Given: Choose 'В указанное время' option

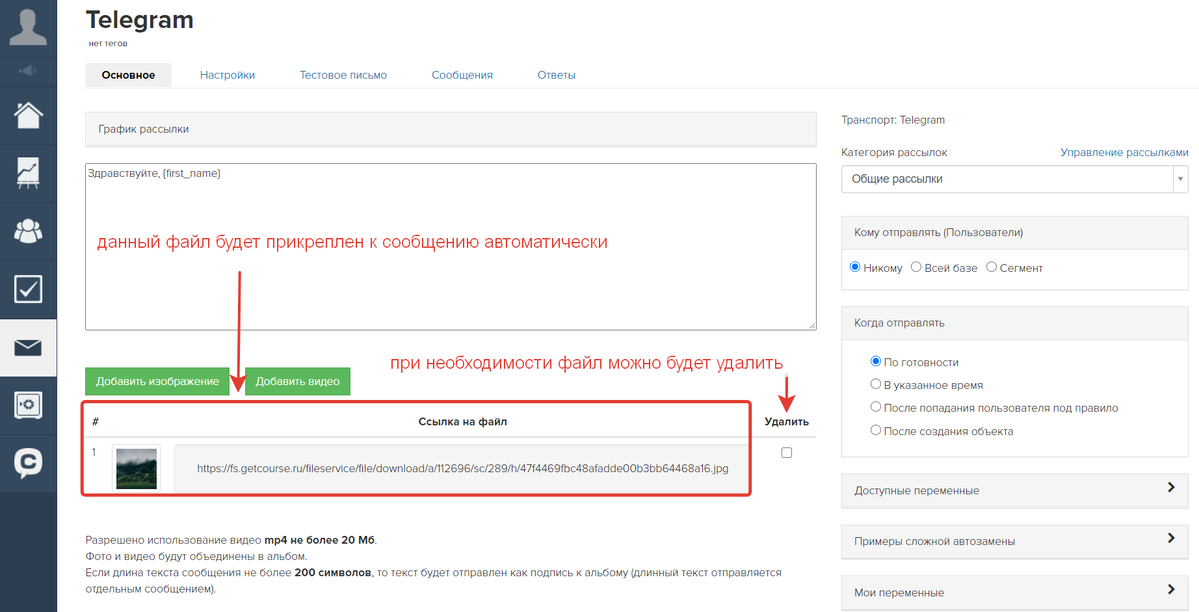Looking at the screenshot, I should 876,385.
